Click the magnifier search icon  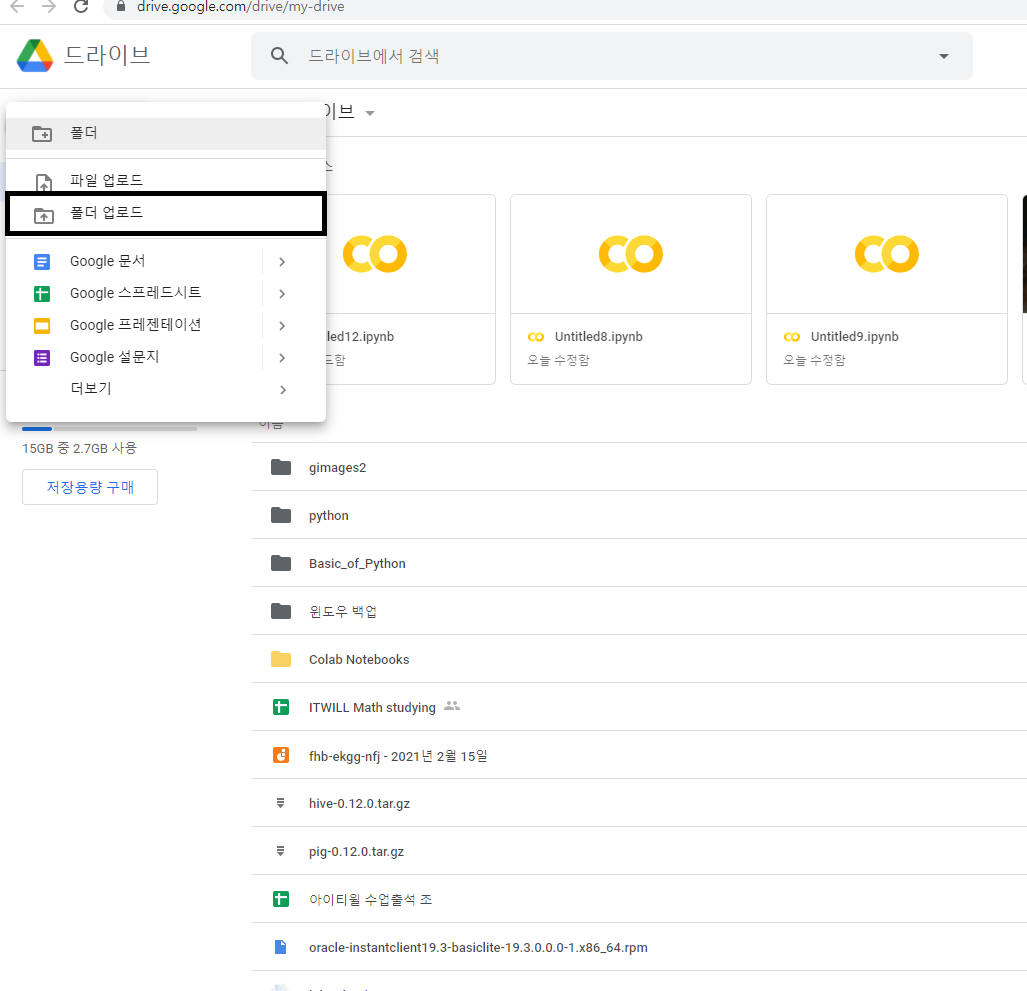(x=280, y=56)
